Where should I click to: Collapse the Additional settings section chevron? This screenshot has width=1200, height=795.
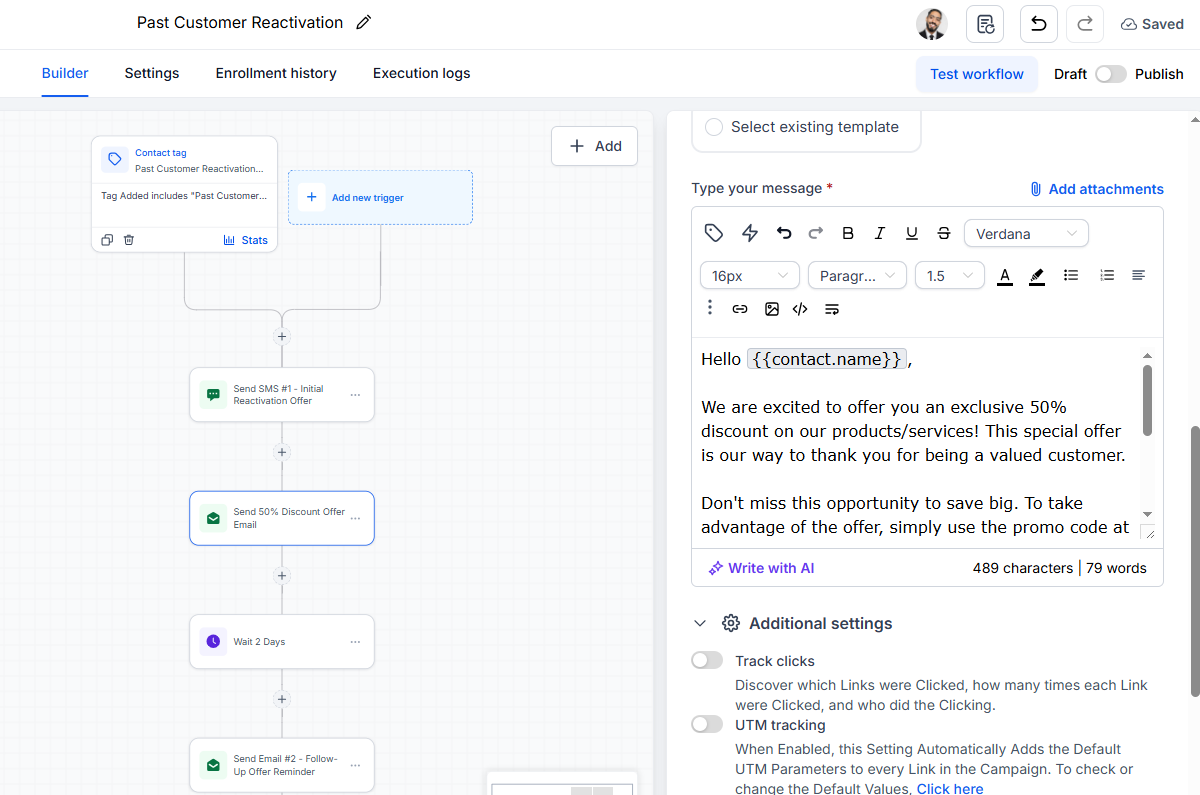700,623
